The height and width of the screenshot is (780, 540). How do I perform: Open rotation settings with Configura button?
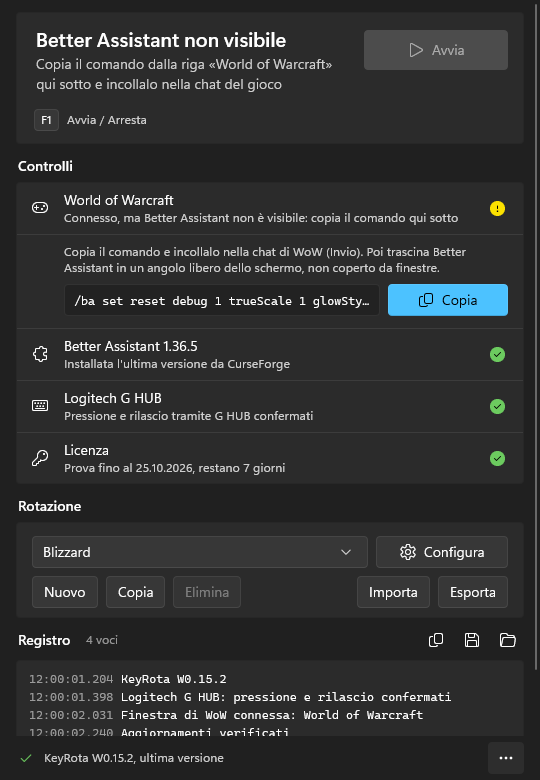[x=442, y=552]
